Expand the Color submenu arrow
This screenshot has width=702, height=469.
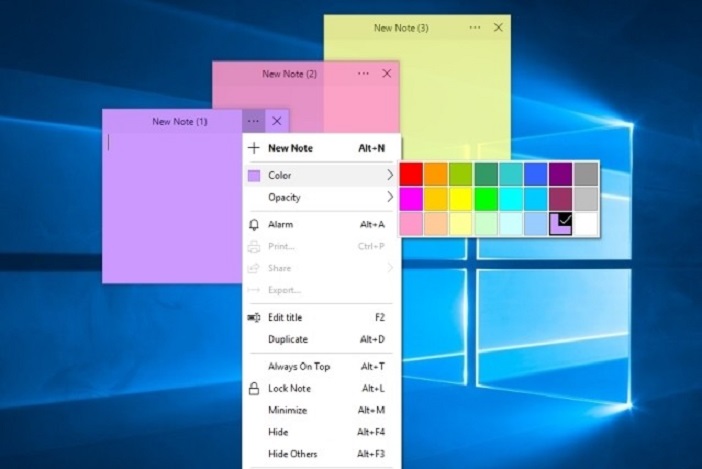pos(390,175)
